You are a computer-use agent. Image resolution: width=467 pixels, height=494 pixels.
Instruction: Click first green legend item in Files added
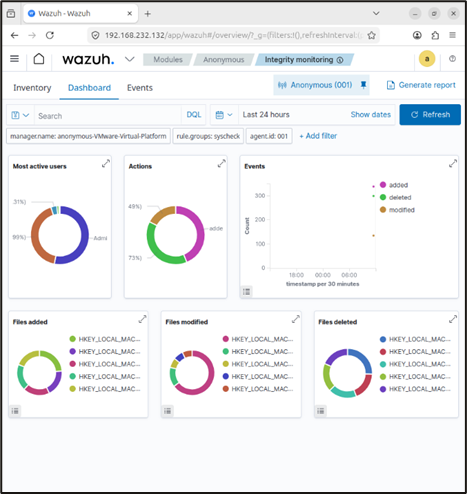click(x=105, y=339)
